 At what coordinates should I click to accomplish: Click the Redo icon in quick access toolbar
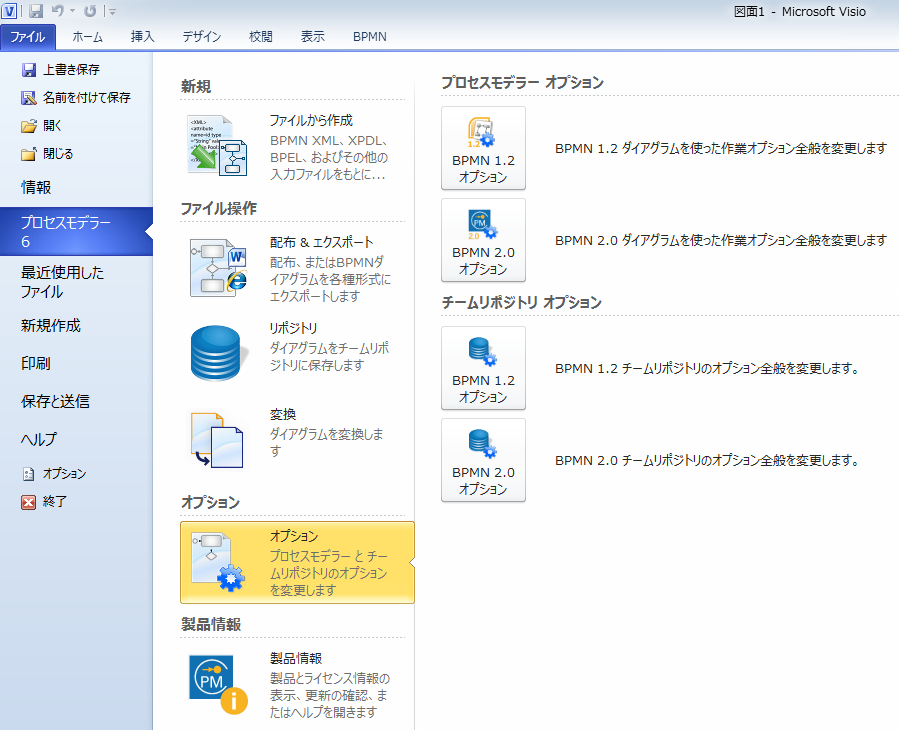pos(90,11)
